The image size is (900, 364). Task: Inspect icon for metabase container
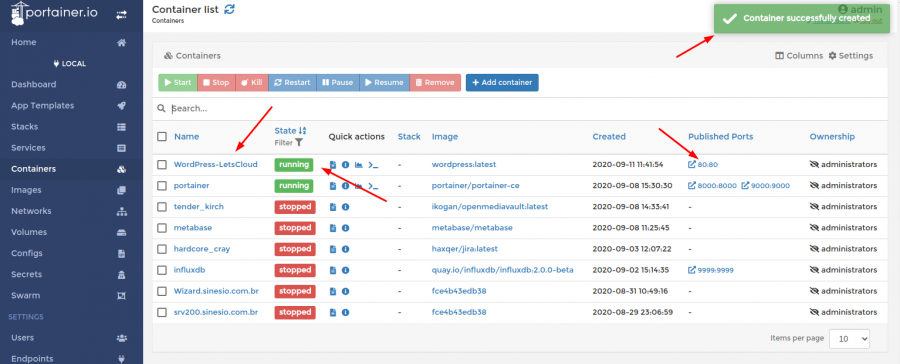tap(346, 228)
